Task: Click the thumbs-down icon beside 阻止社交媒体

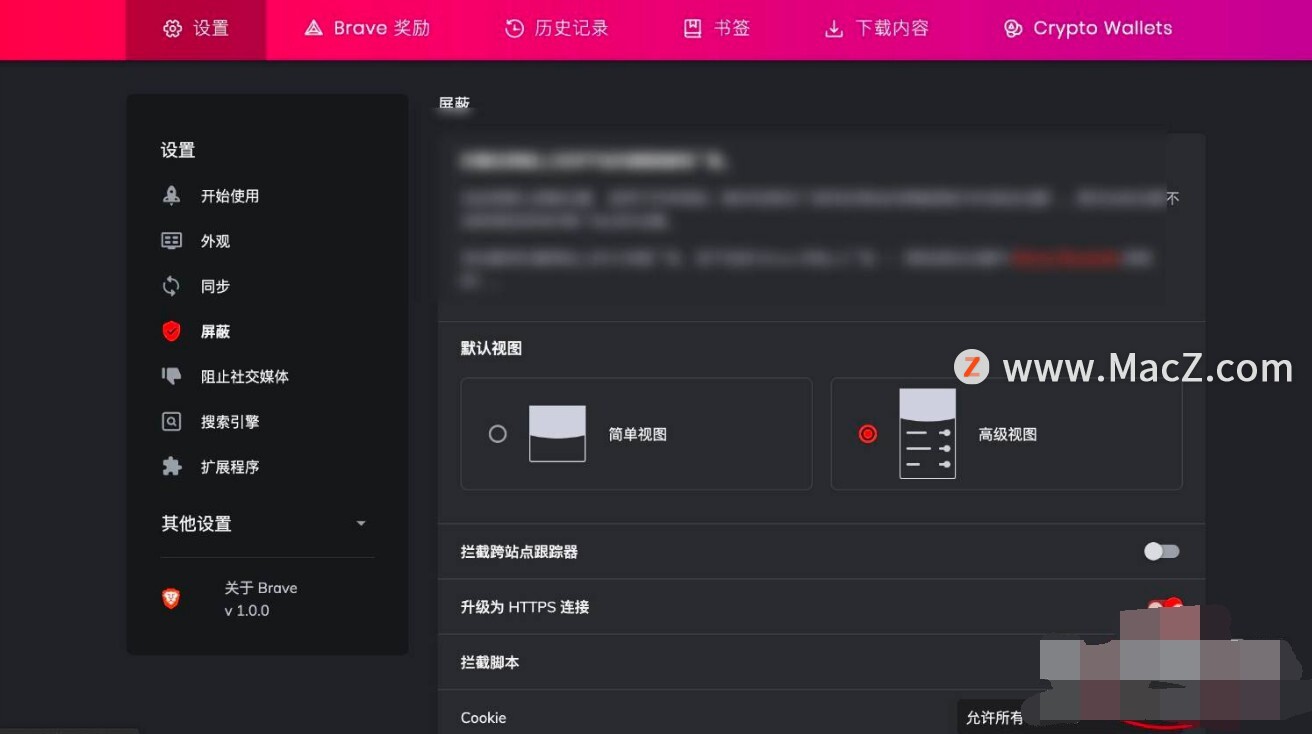Action: point(172,376)
